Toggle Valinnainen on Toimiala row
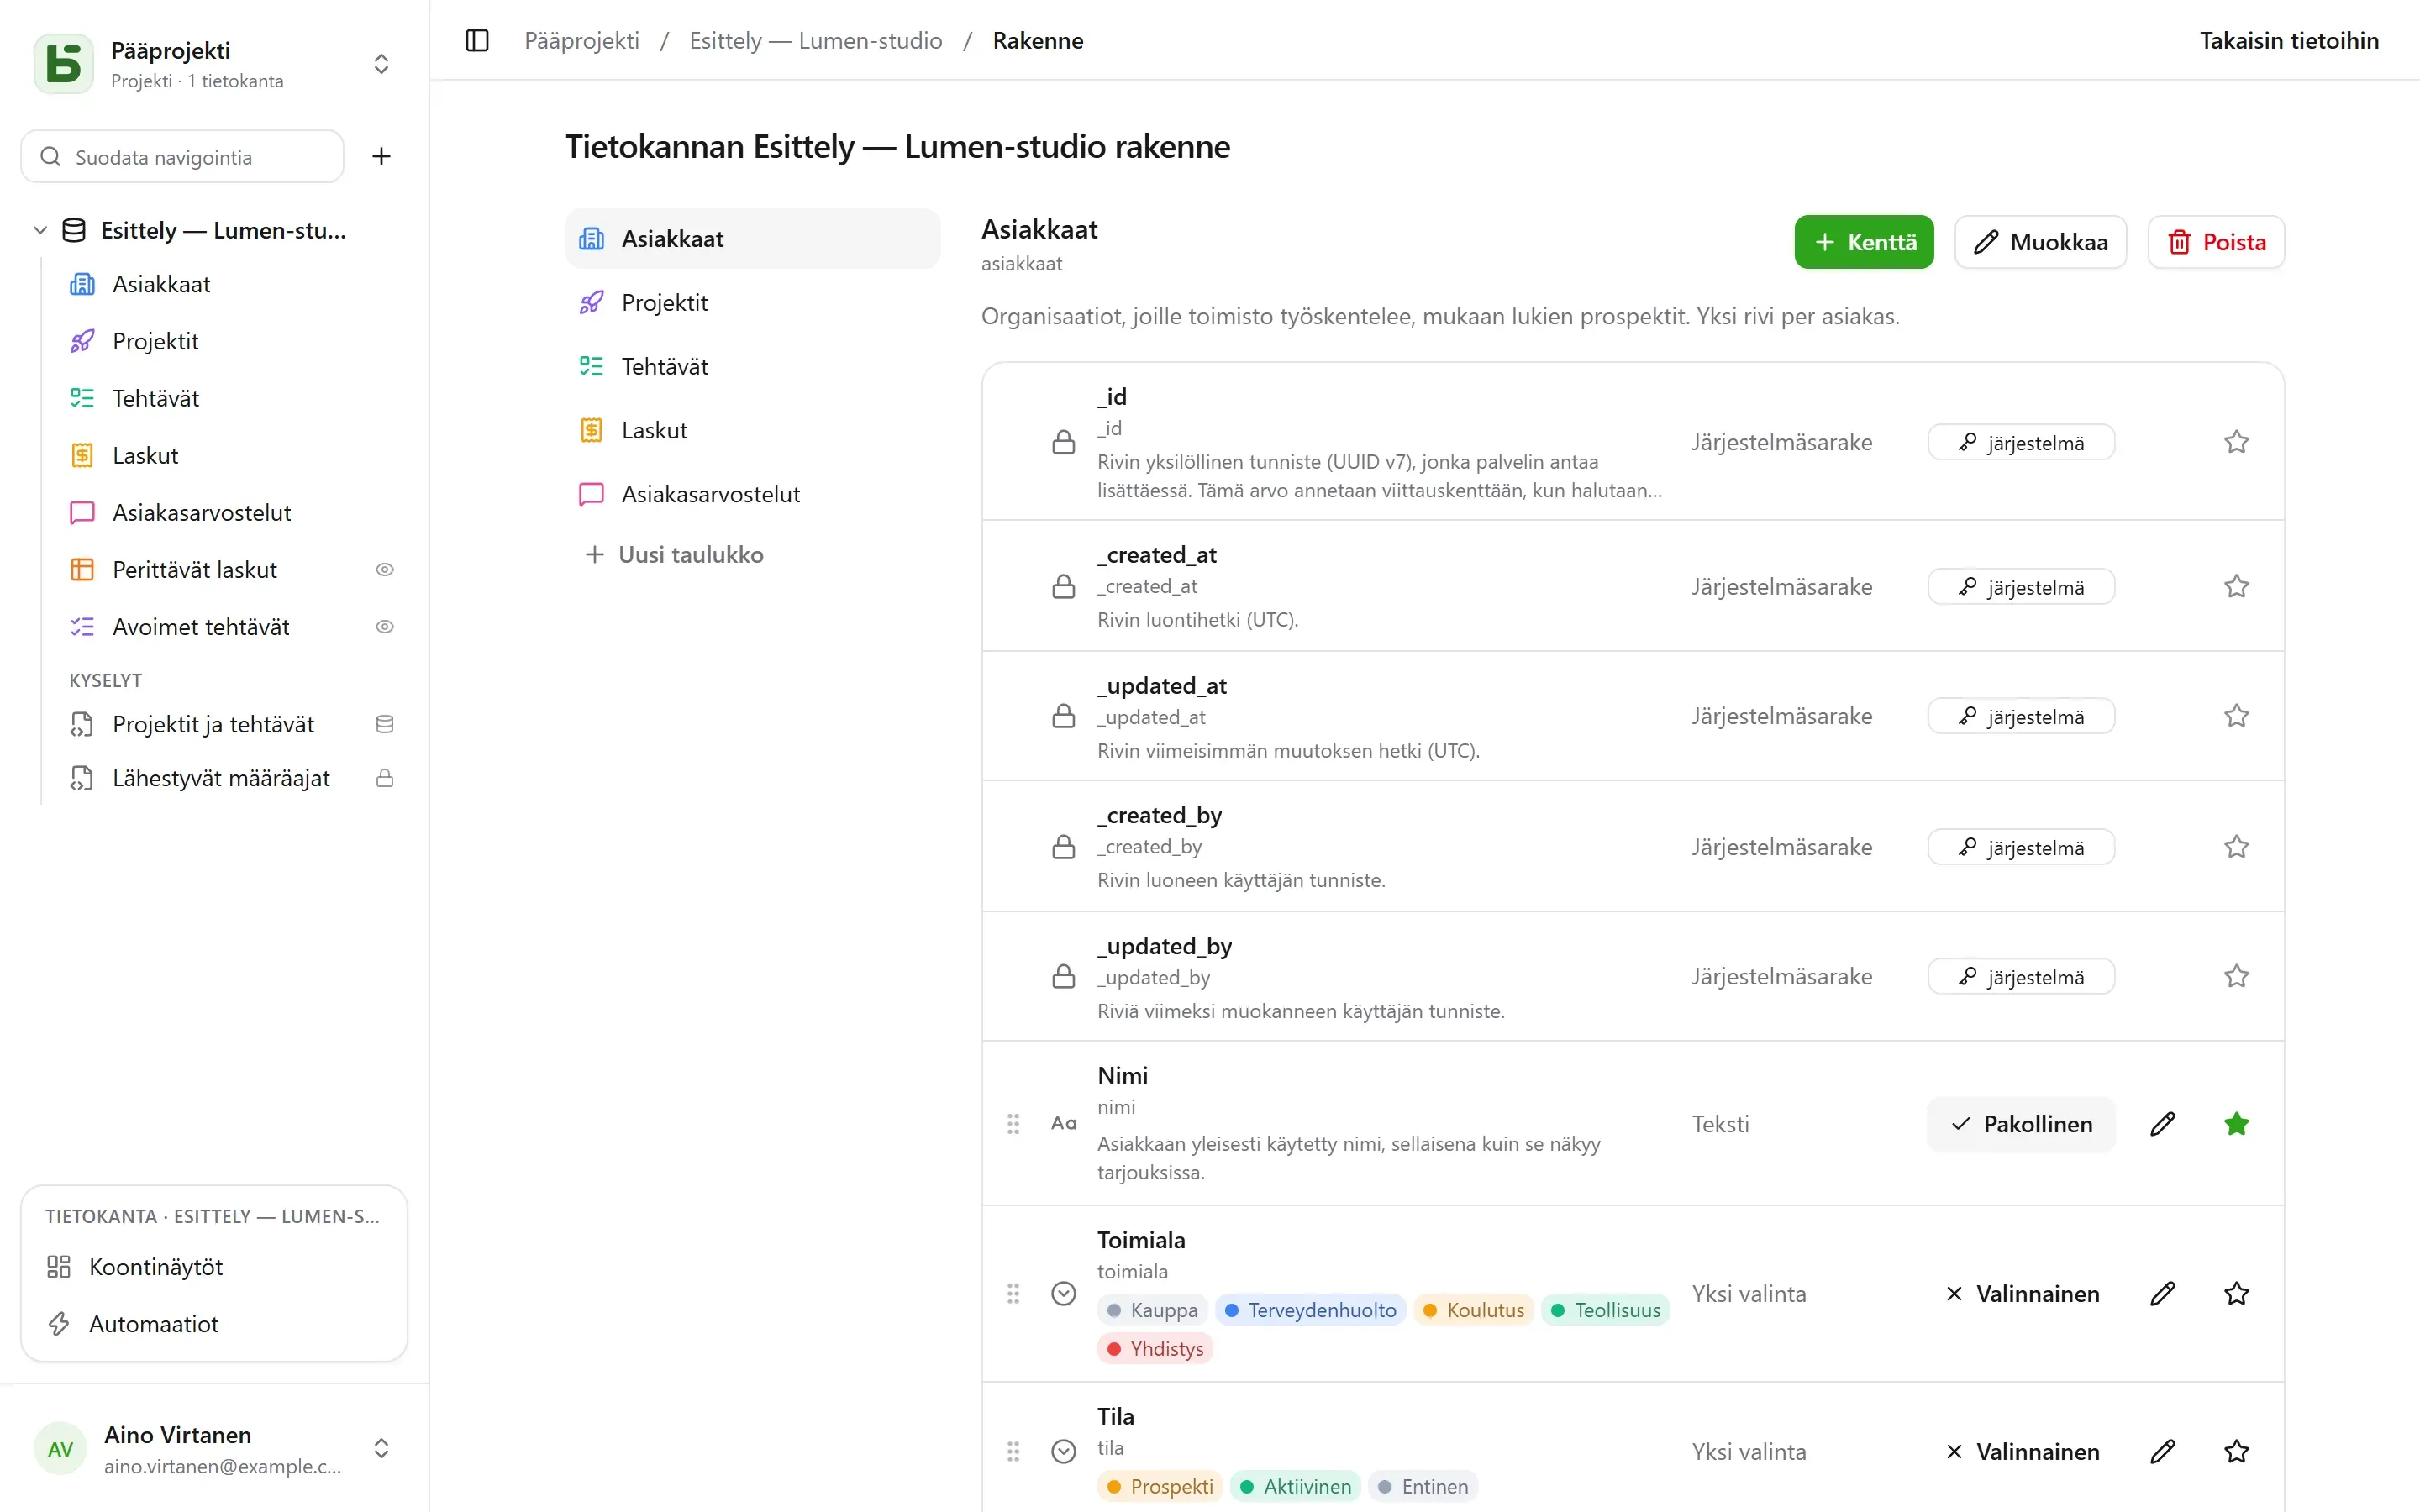The image size is (2420, 1512). coord(2021,1294)
